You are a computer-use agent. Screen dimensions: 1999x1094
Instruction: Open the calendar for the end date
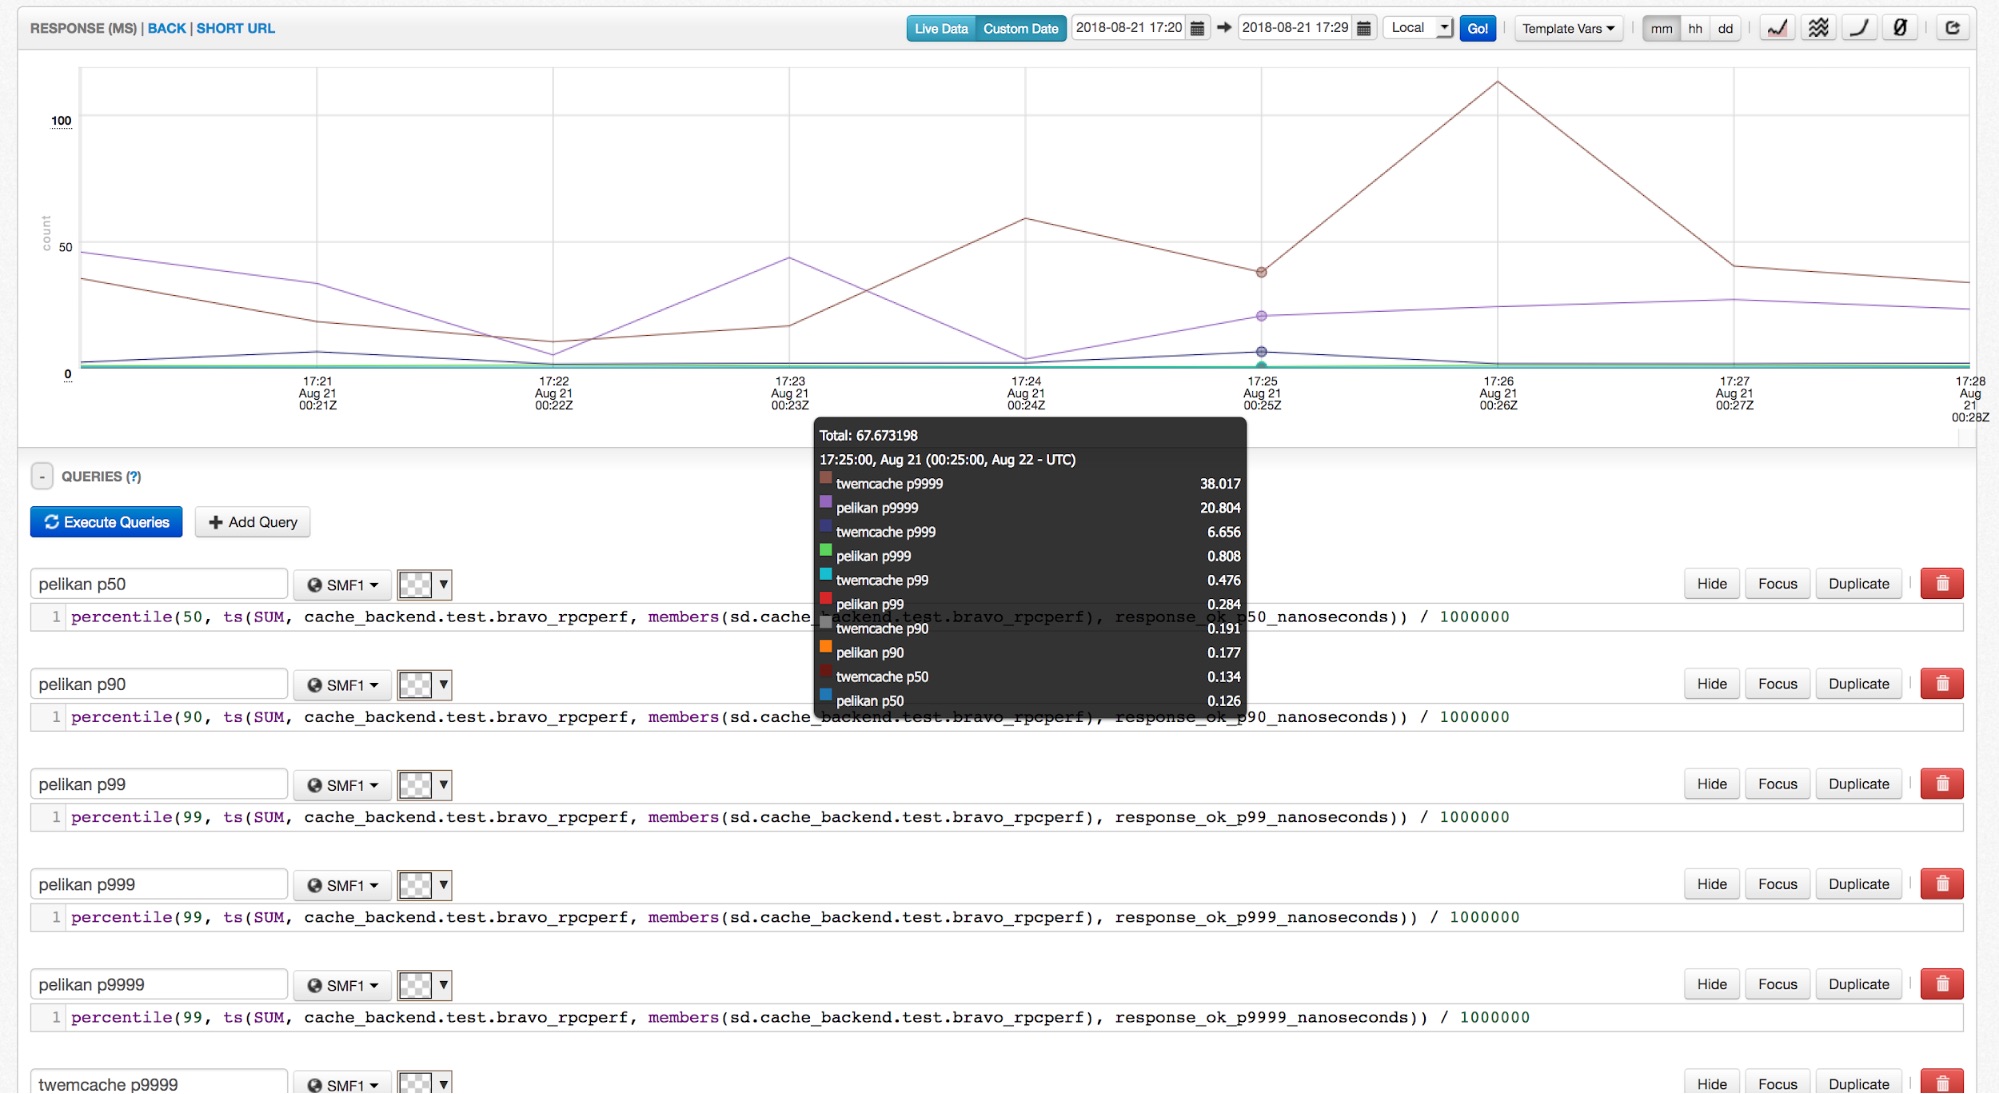[1363, 28]
